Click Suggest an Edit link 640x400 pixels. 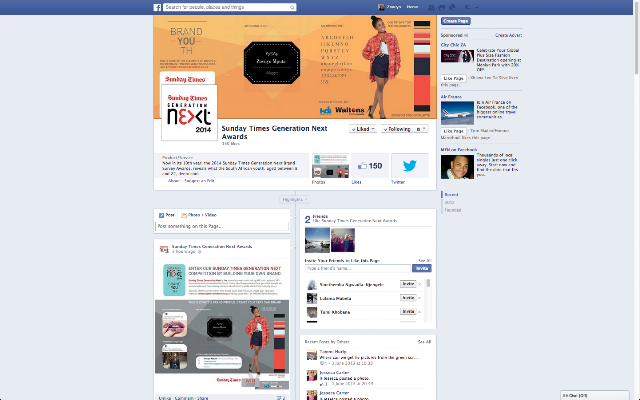199,181
